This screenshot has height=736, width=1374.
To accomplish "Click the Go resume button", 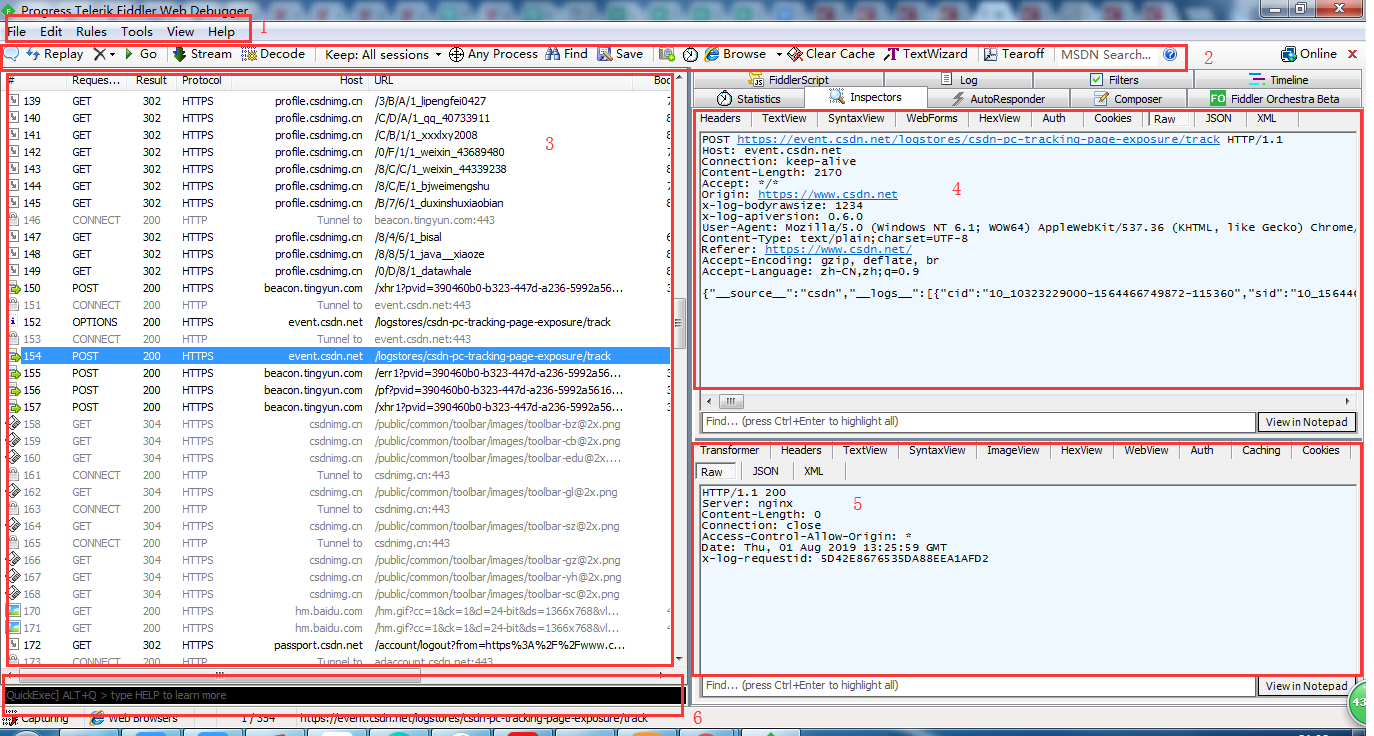I will [141, 54].
